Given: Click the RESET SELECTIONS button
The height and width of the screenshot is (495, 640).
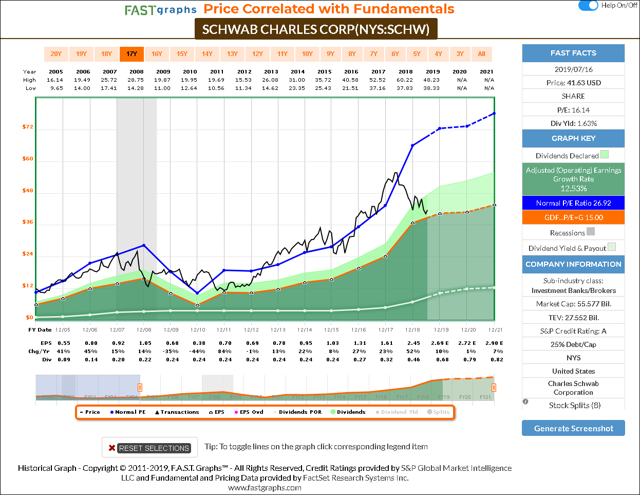Looking at the screenshot, I should pyautogui.click(x=154, y=448).
